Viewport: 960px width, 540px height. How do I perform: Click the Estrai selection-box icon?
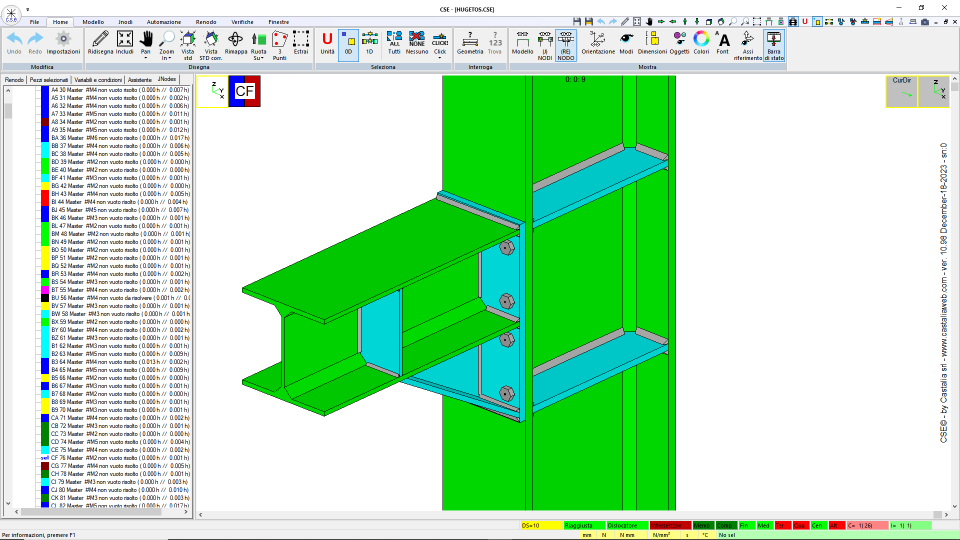click(301, 43)
